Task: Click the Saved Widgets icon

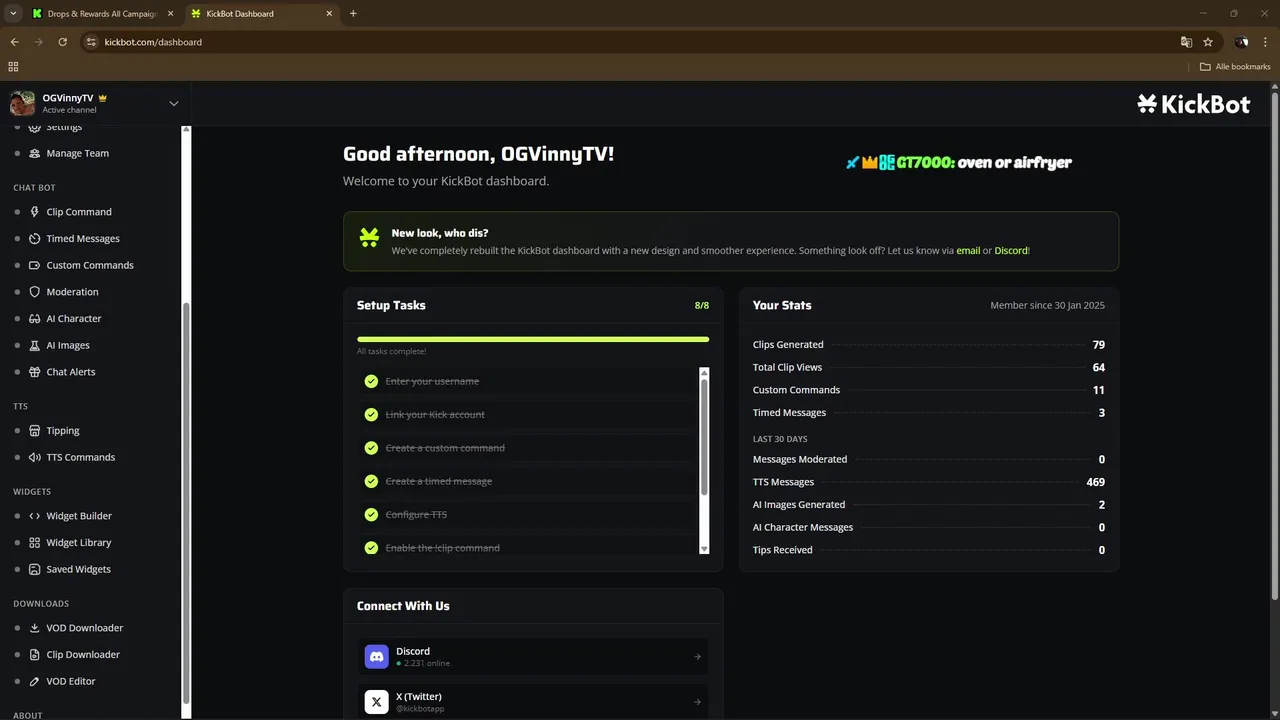Action: point(35,569)
